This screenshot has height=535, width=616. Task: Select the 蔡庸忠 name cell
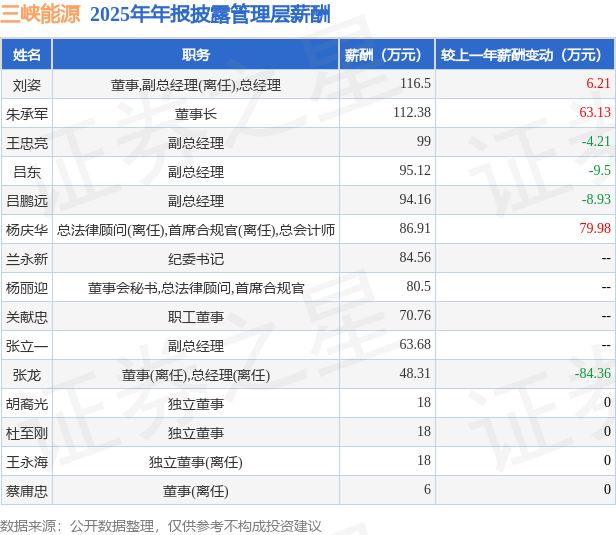click(x=27, y=491)
